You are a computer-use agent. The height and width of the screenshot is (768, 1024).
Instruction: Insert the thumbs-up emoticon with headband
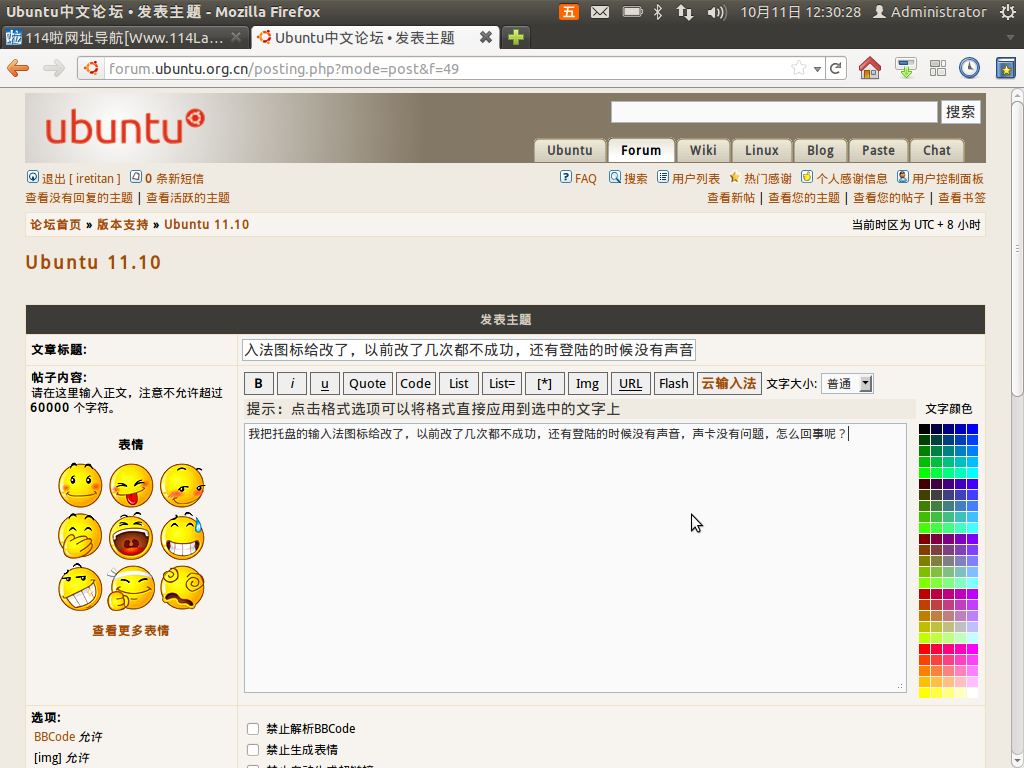point(131,588)
